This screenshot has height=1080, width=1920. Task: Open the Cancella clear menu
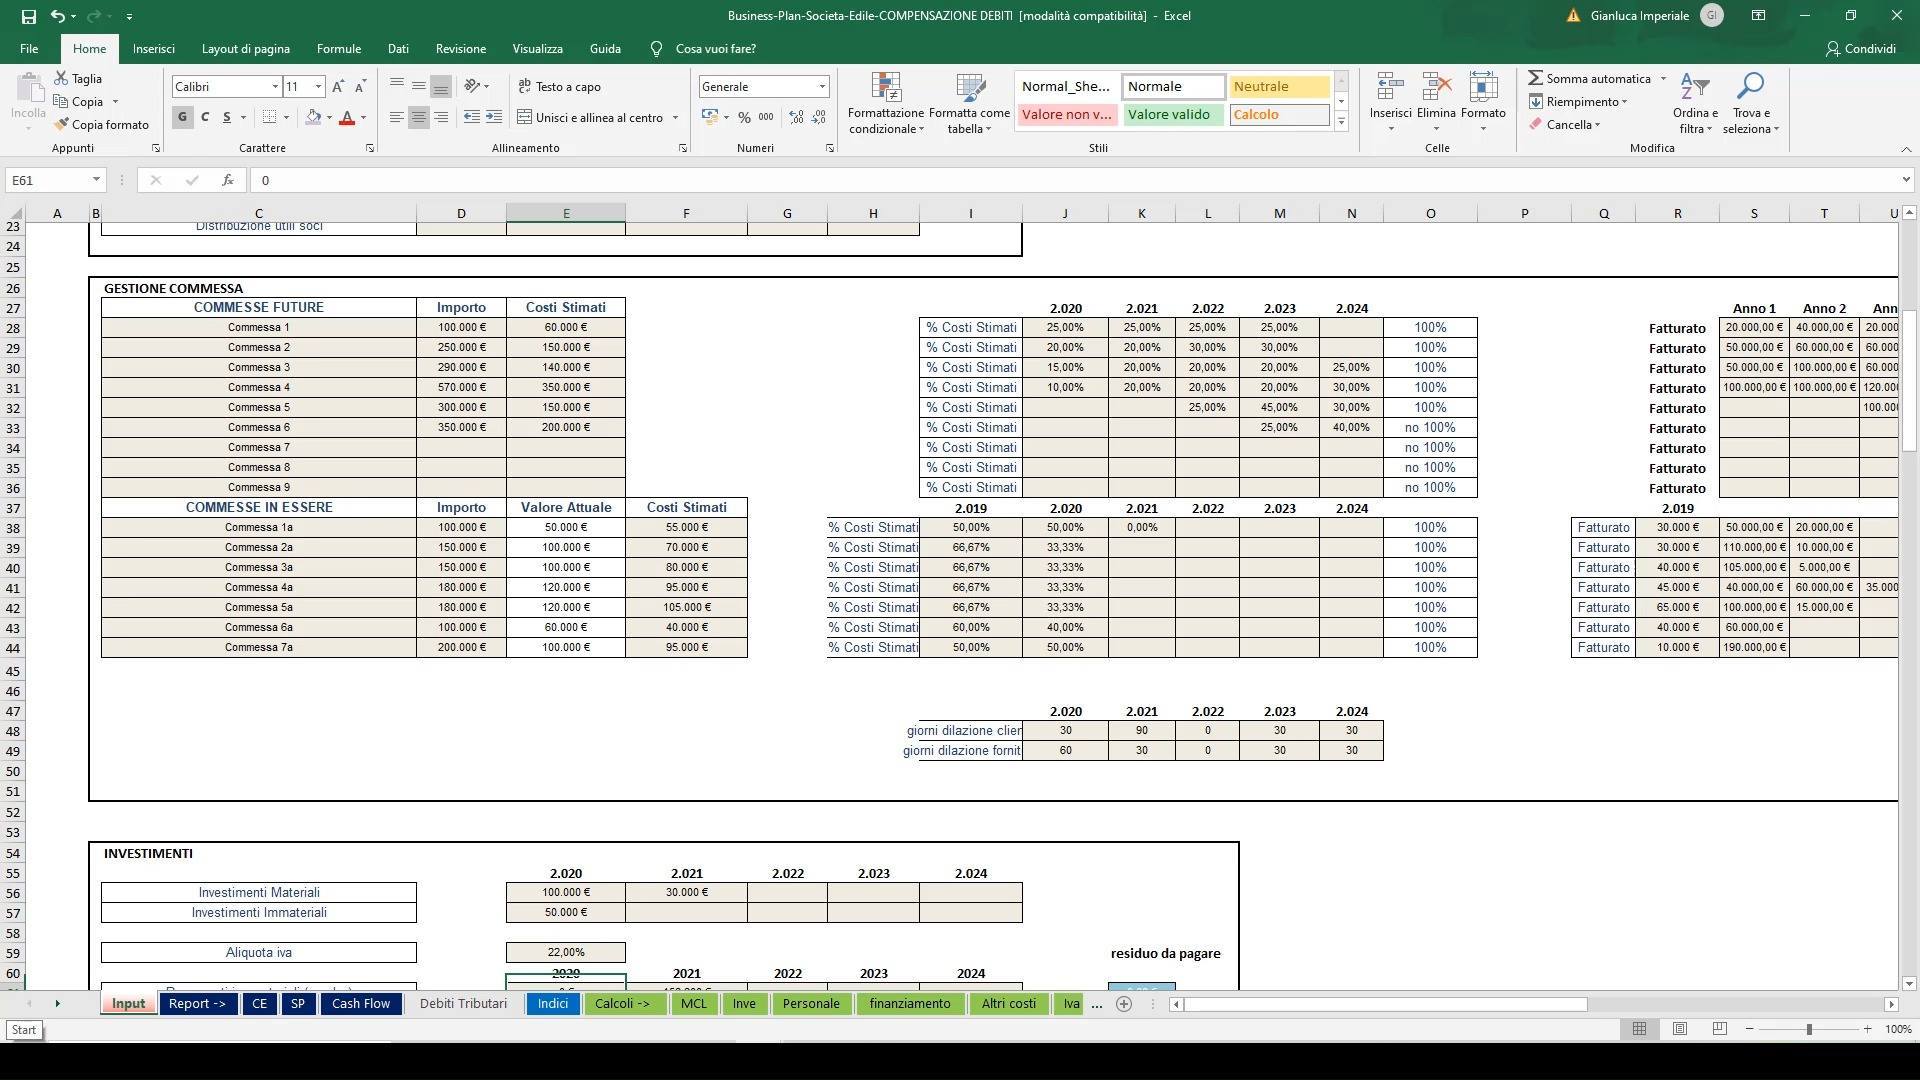(1565, 125)
